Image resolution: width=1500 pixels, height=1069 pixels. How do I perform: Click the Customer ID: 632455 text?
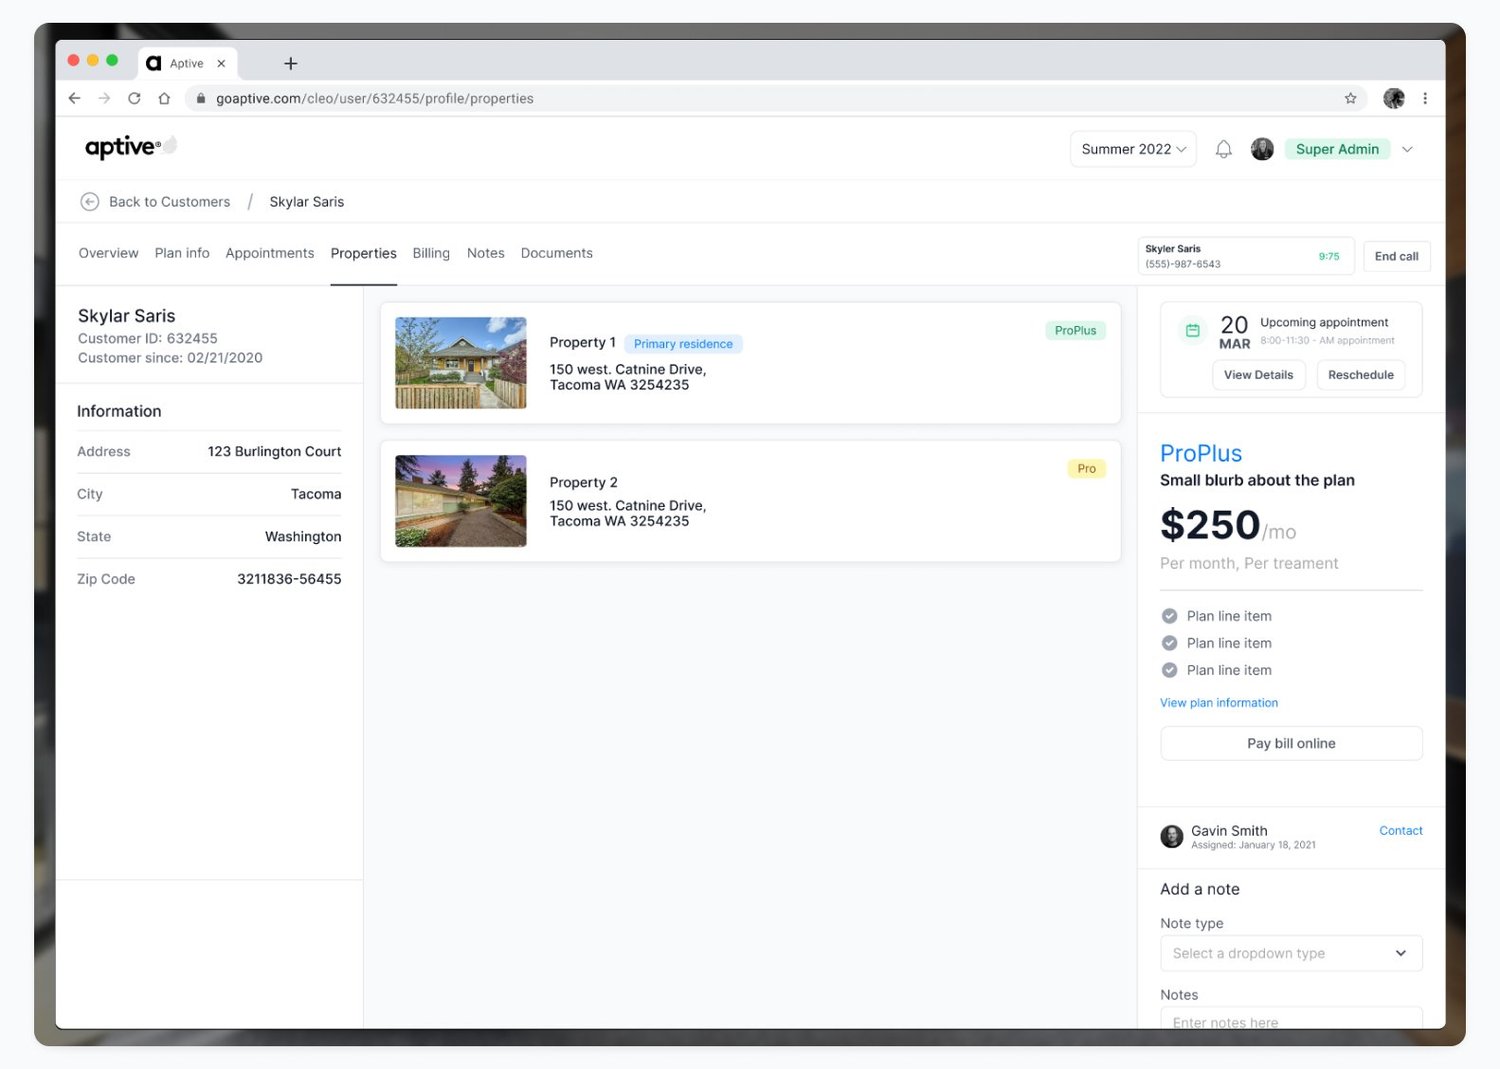coord(148,338)
